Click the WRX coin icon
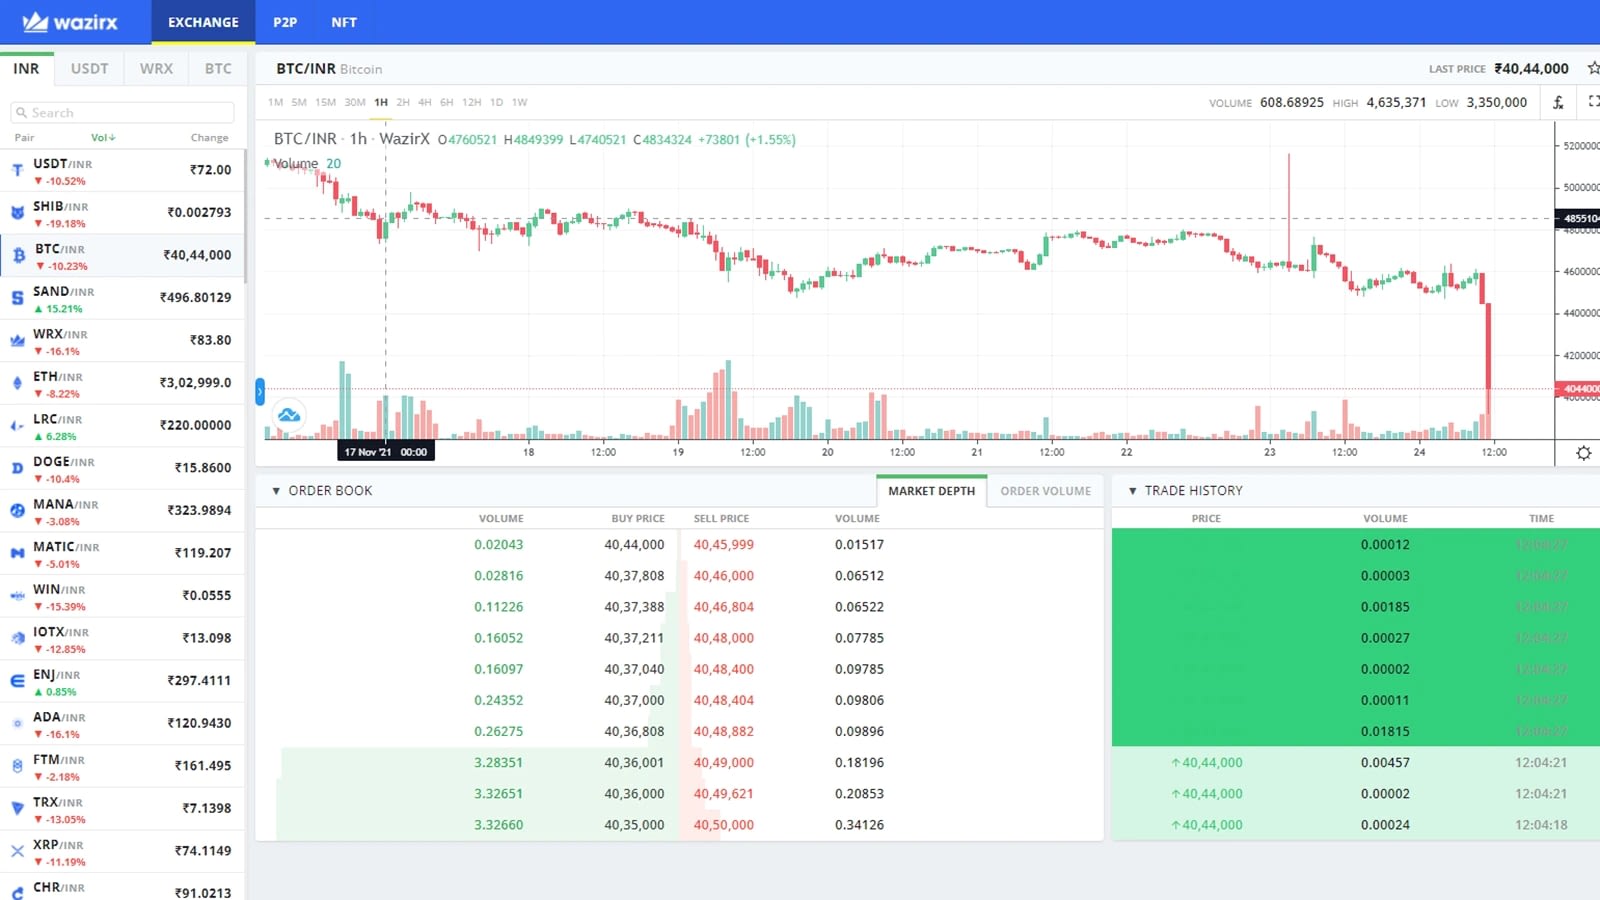Image resolution: width=1600 pixels, height=900 pixels. 17,341
